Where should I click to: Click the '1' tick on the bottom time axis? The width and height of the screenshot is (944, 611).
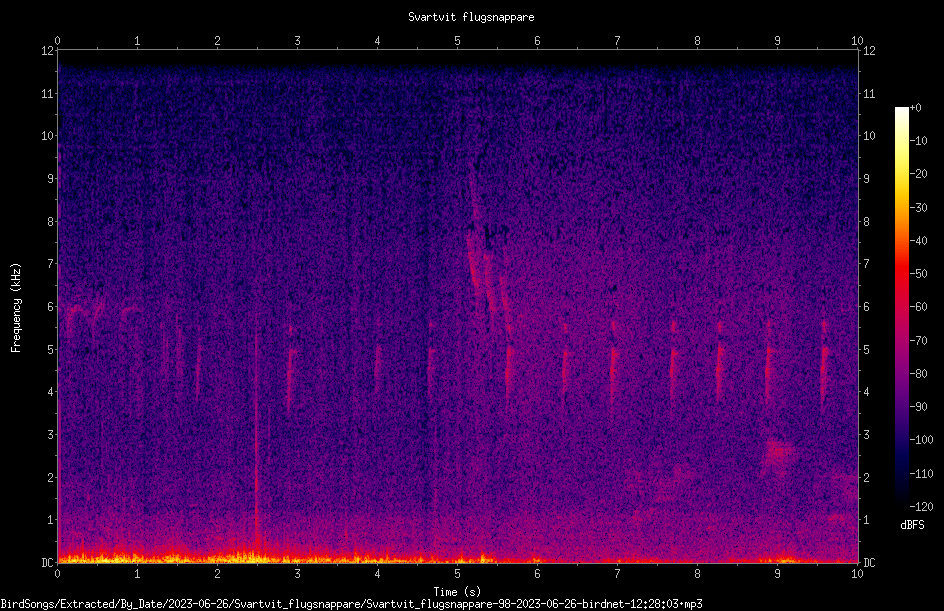tap(137, 574)
